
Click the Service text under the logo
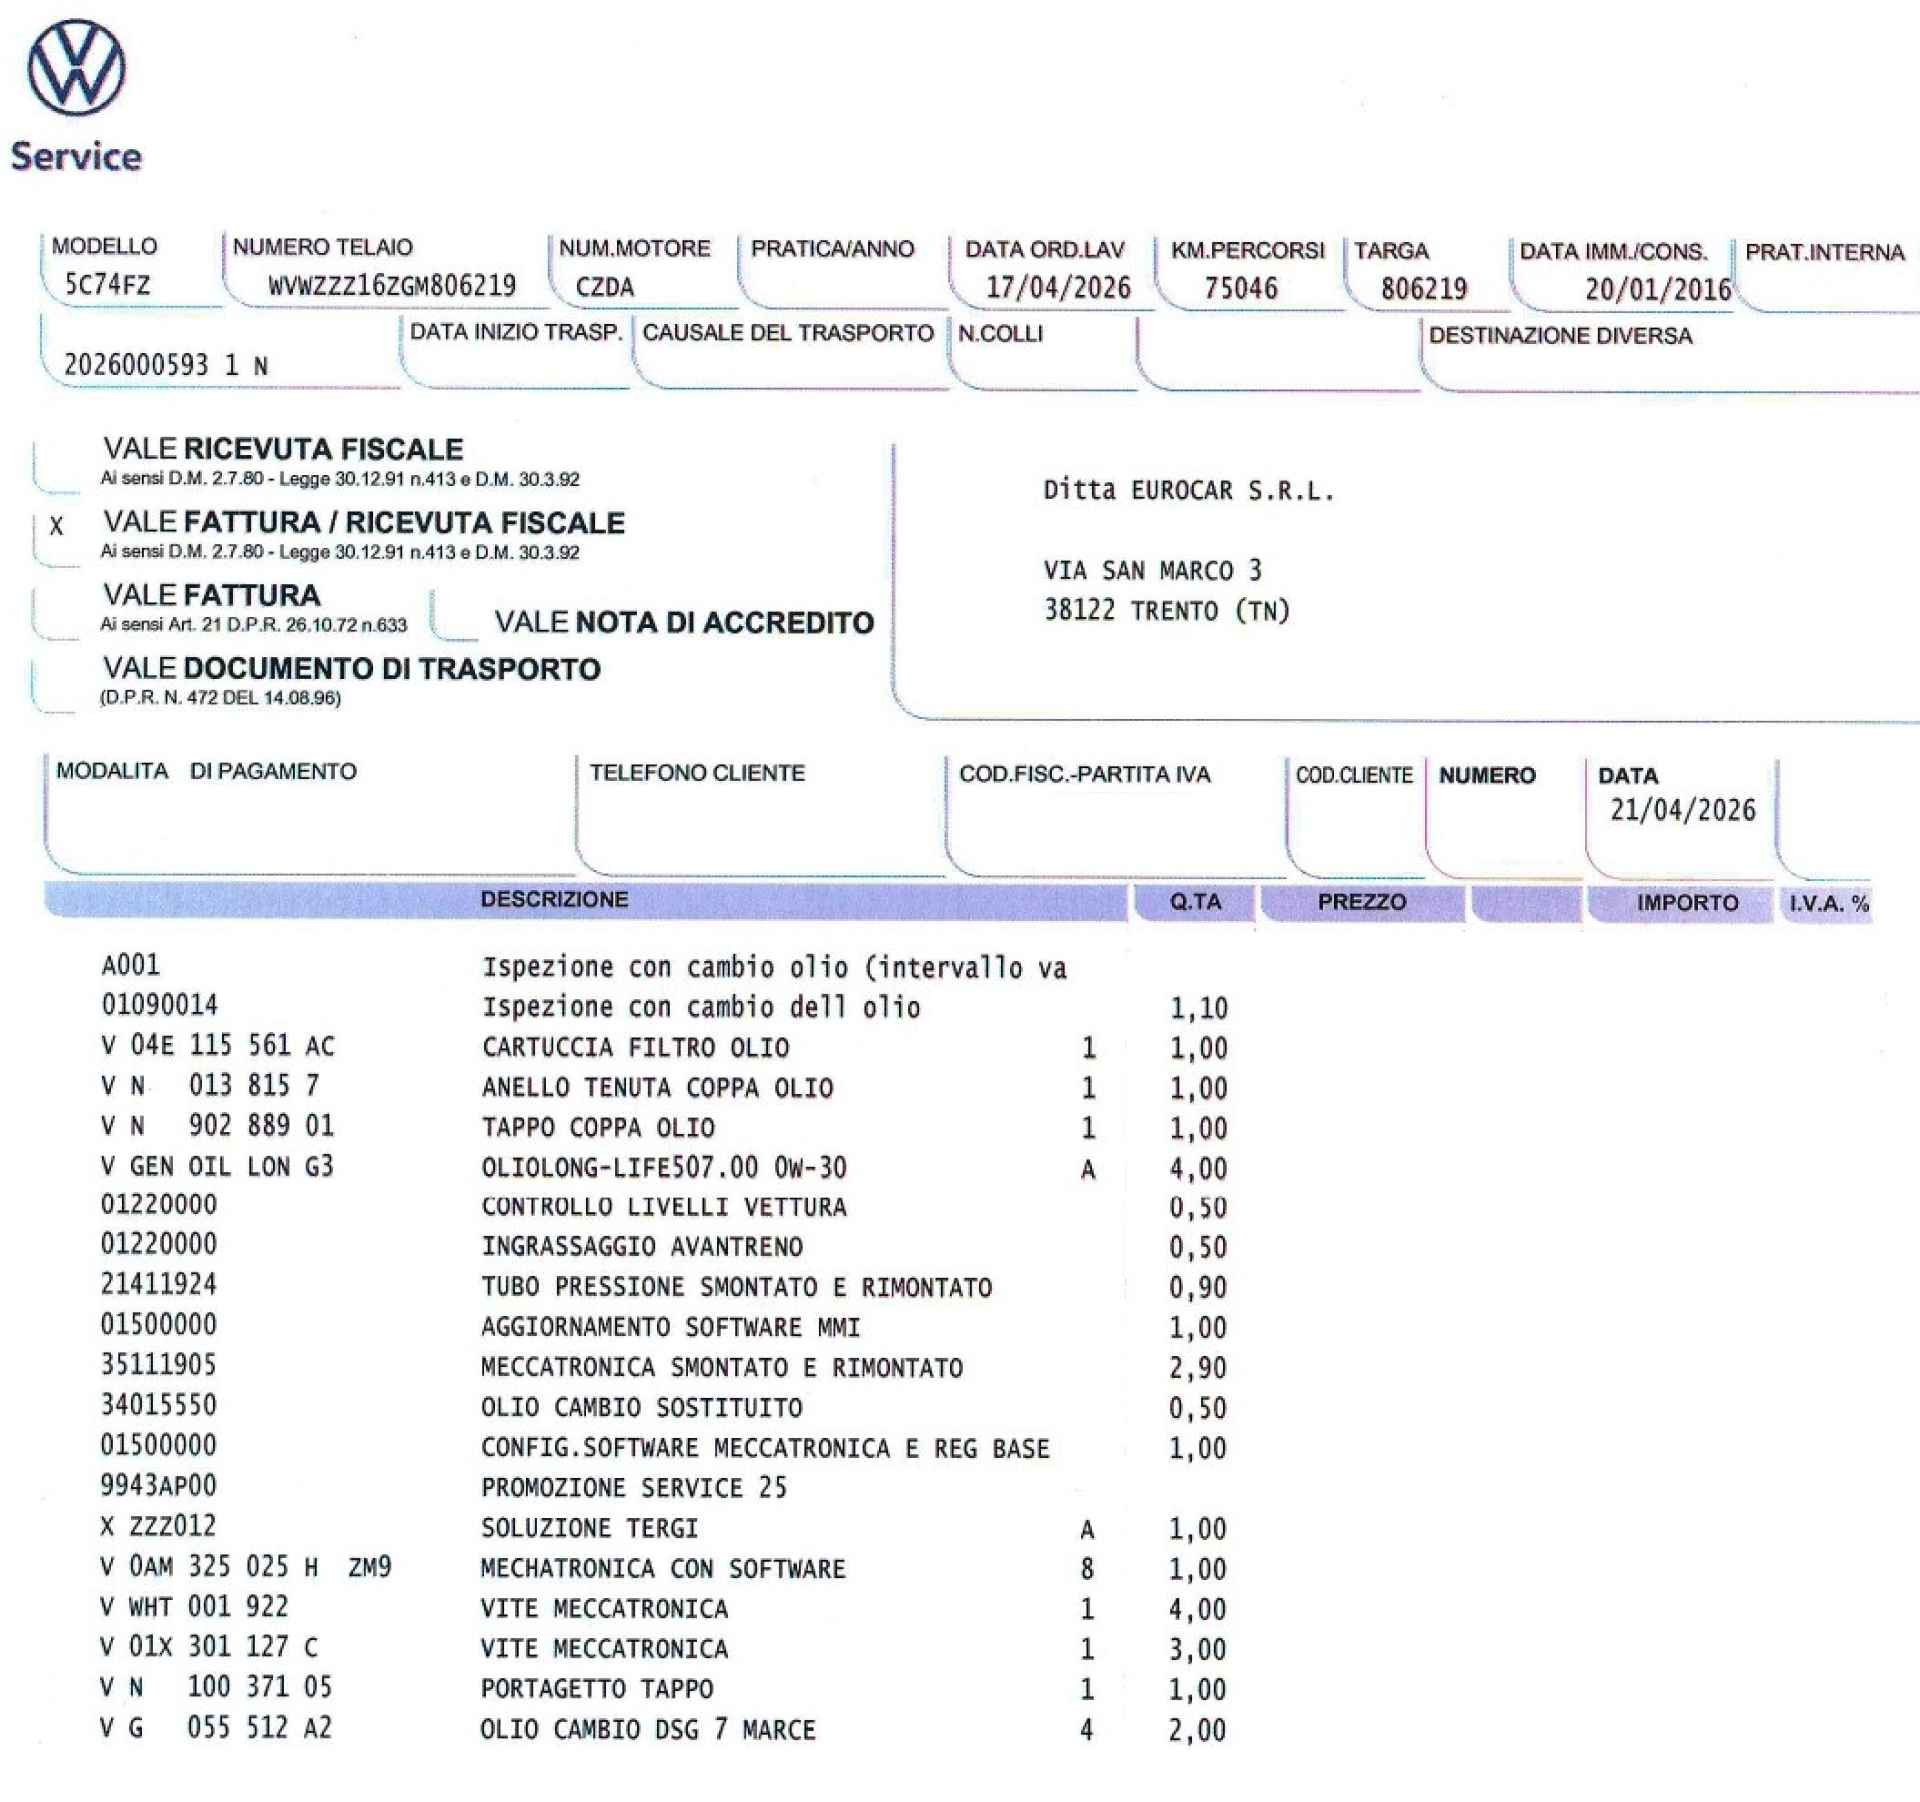point(76,157)
